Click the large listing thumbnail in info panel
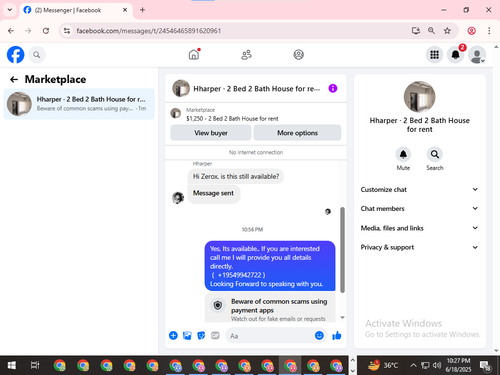The height and width of the screenshot is (375, 500). (419, 97)
